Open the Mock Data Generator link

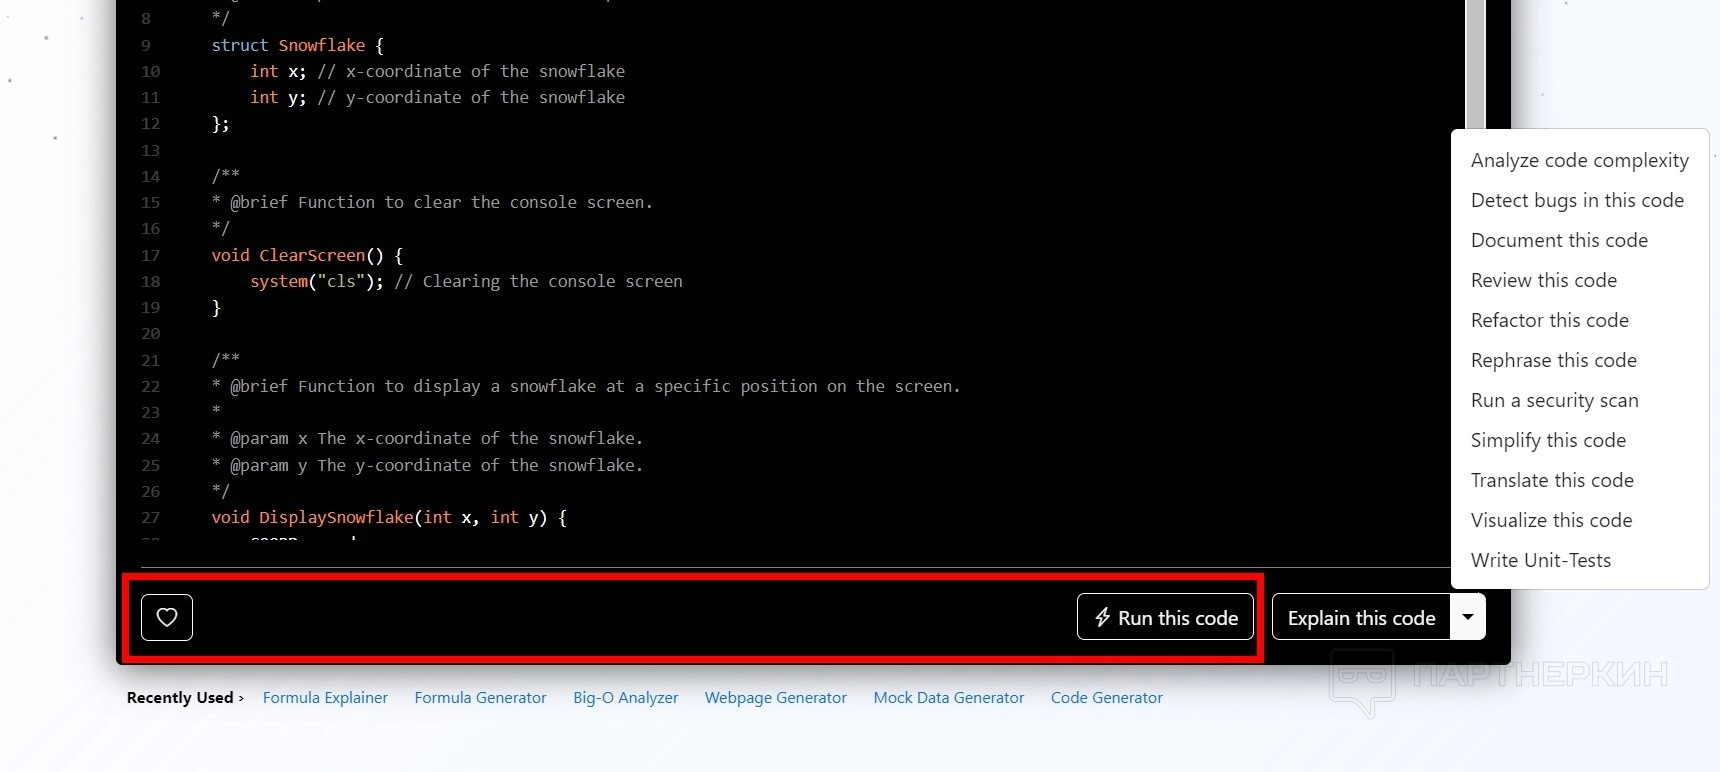coord(948,697)
